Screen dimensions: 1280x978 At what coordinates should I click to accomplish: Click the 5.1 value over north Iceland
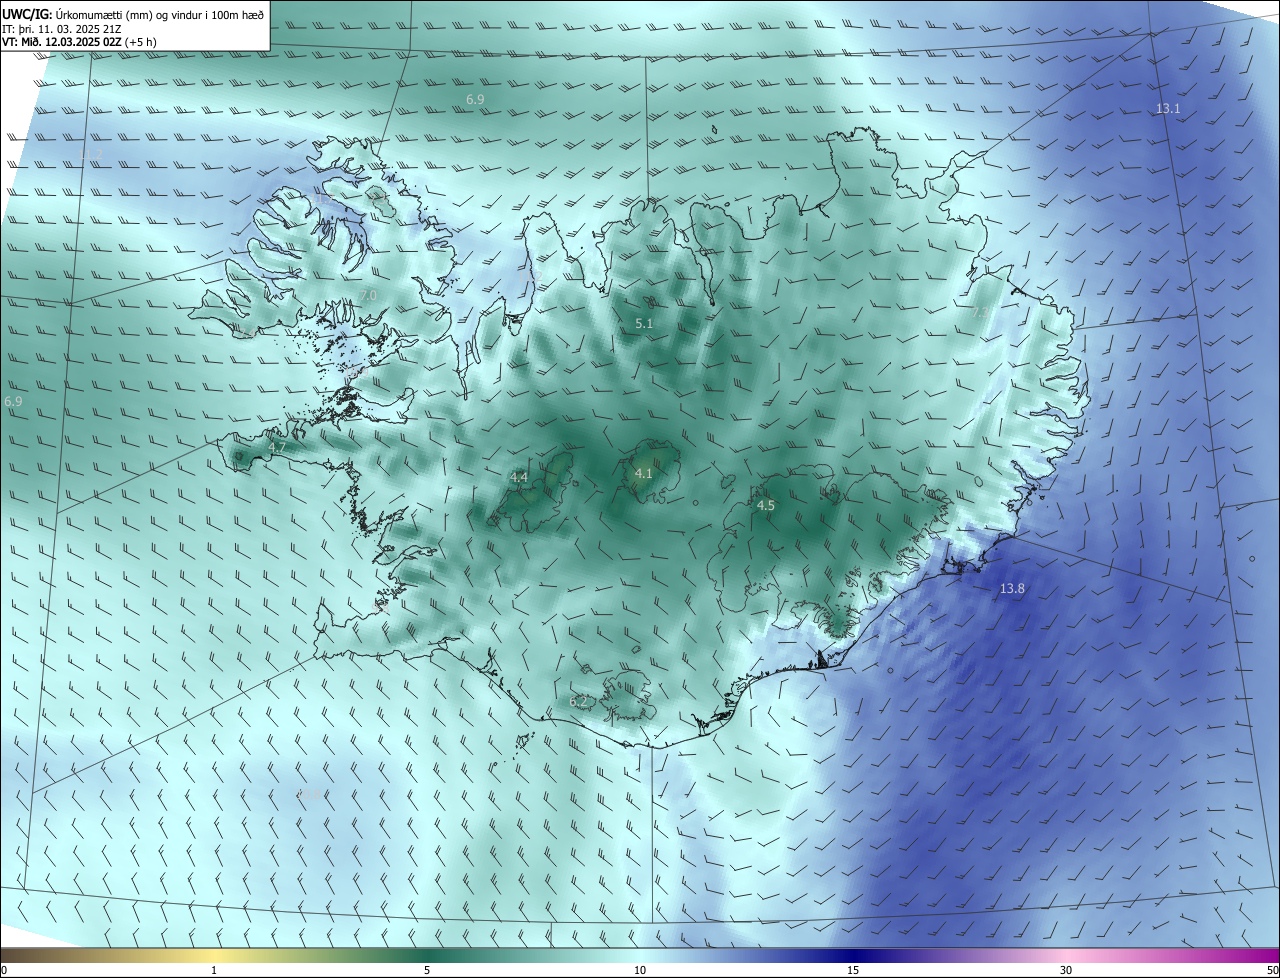[x=644, y=323]
